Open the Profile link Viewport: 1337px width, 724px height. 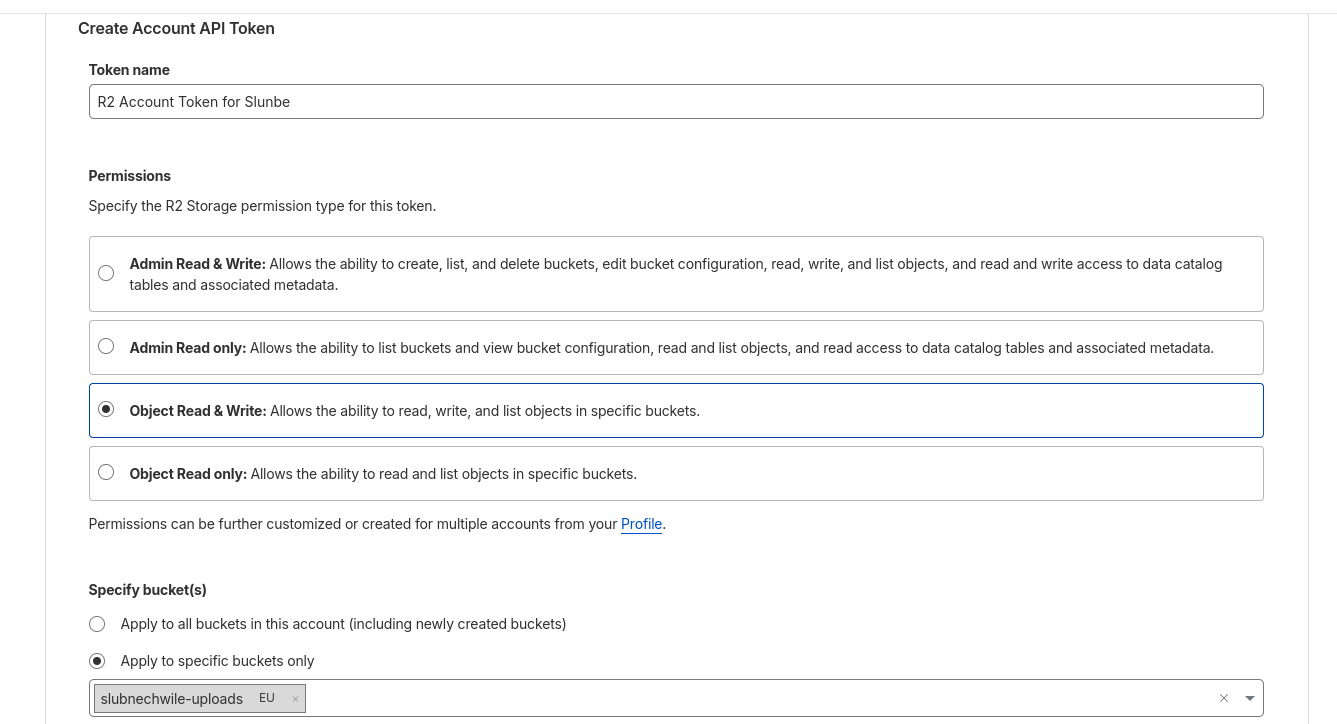click(x=641, y=524)
